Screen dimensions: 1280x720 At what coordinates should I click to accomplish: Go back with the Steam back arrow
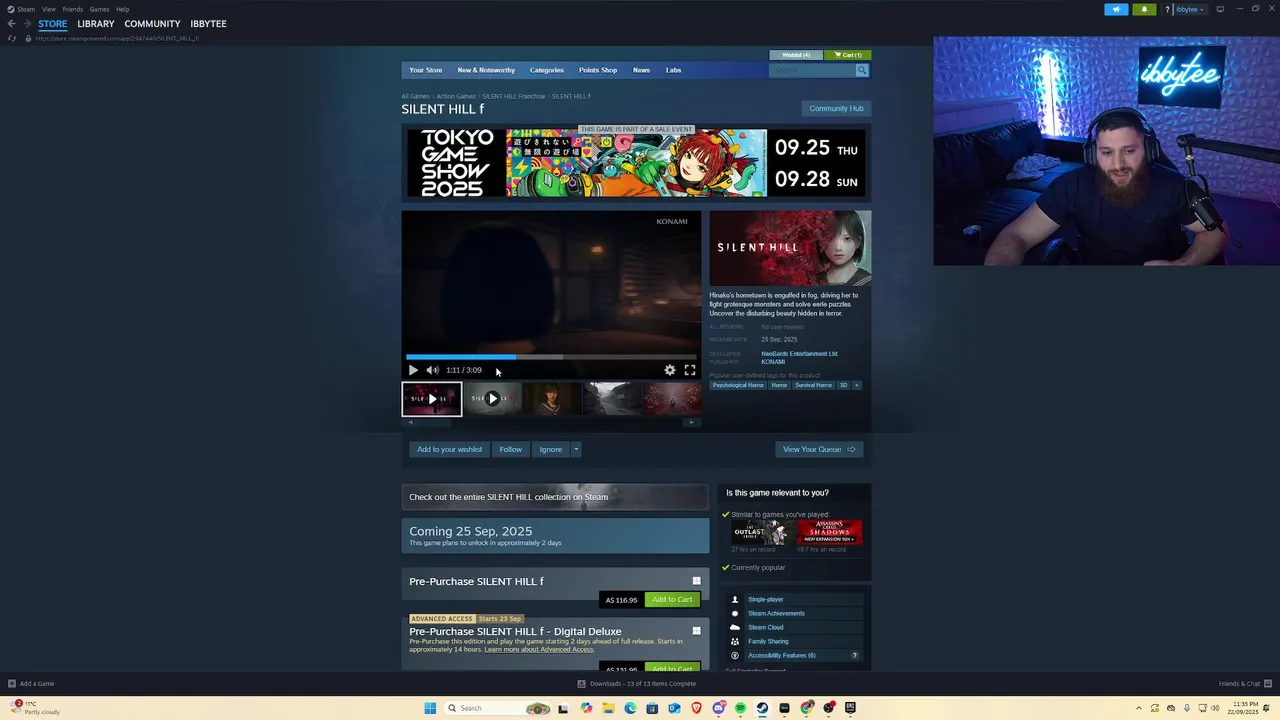(x=11, y=24)
